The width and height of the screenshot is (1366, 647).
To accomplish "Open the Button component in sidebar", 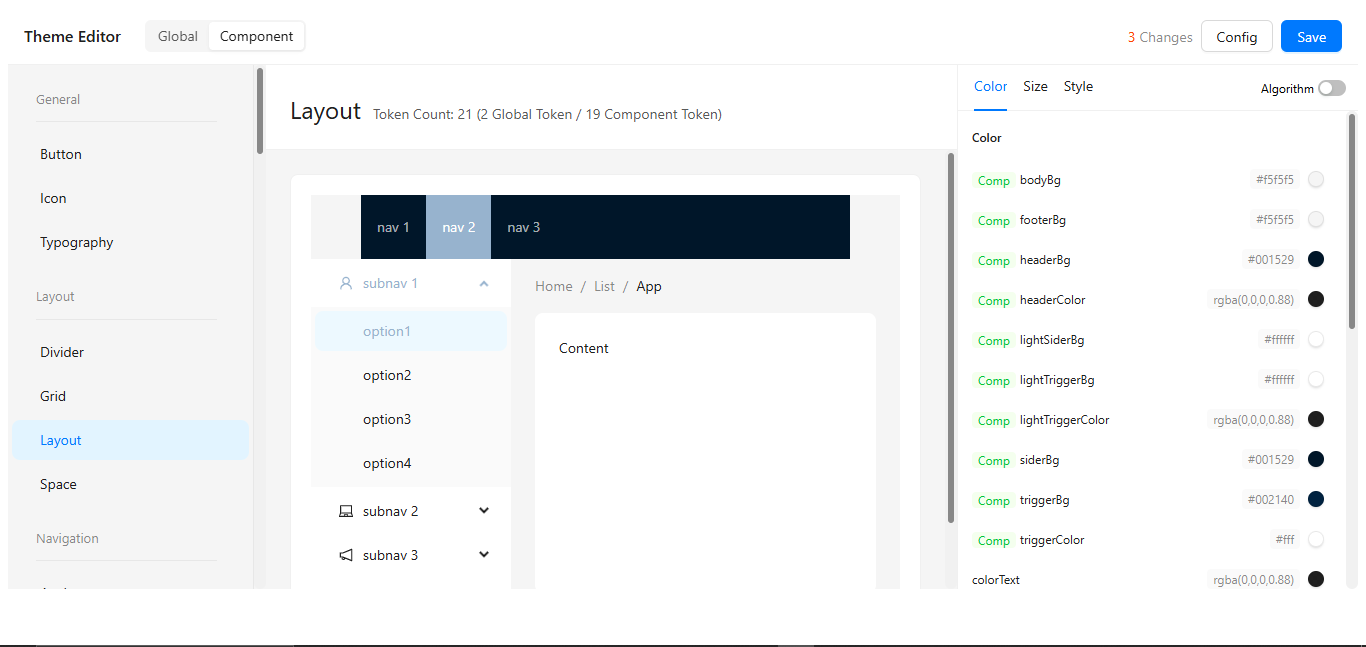I will (x=130, y=154).
